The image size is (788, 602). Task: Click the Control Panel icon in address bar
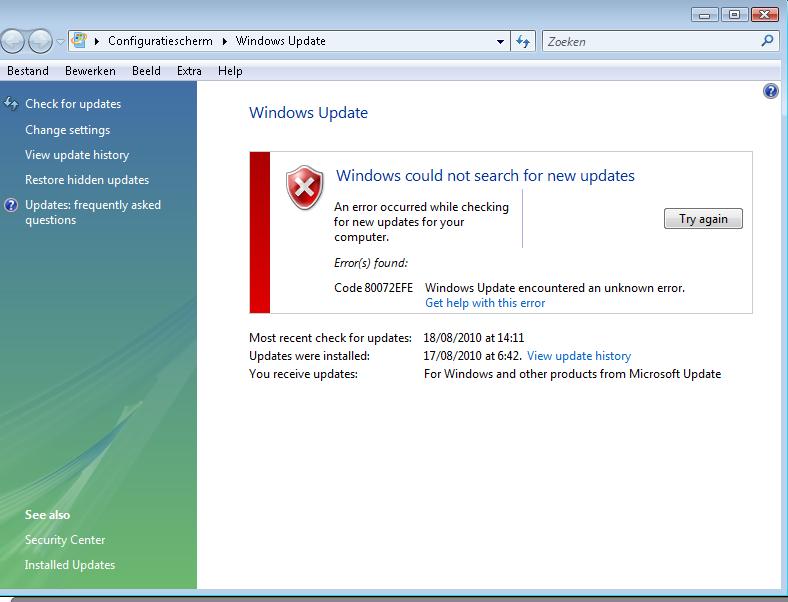(79, 41)
